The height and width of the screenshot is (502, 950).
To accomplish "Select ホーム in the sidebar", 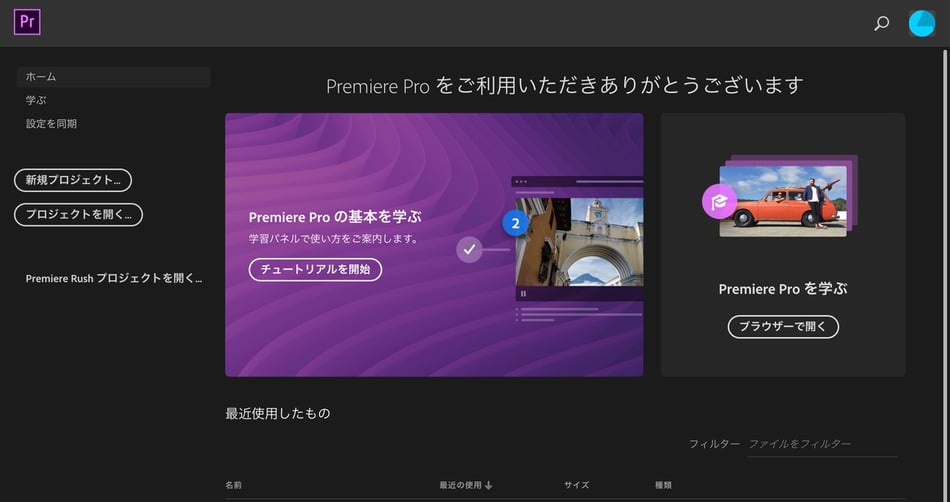I will (x=114, y=77).
